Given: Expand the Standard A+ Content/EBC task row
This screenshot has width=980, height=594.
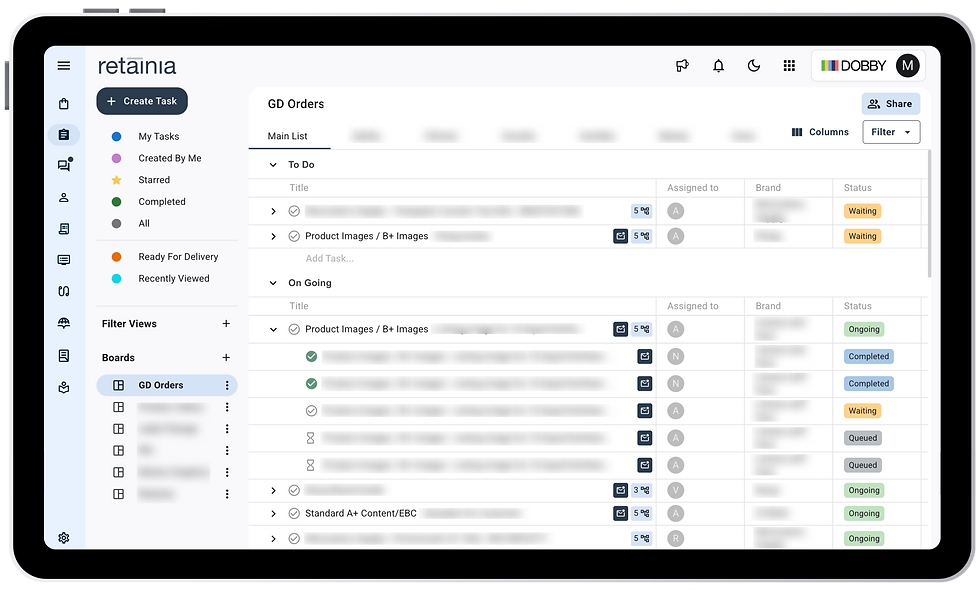Looking at the screenshot, I should point(273,512).
